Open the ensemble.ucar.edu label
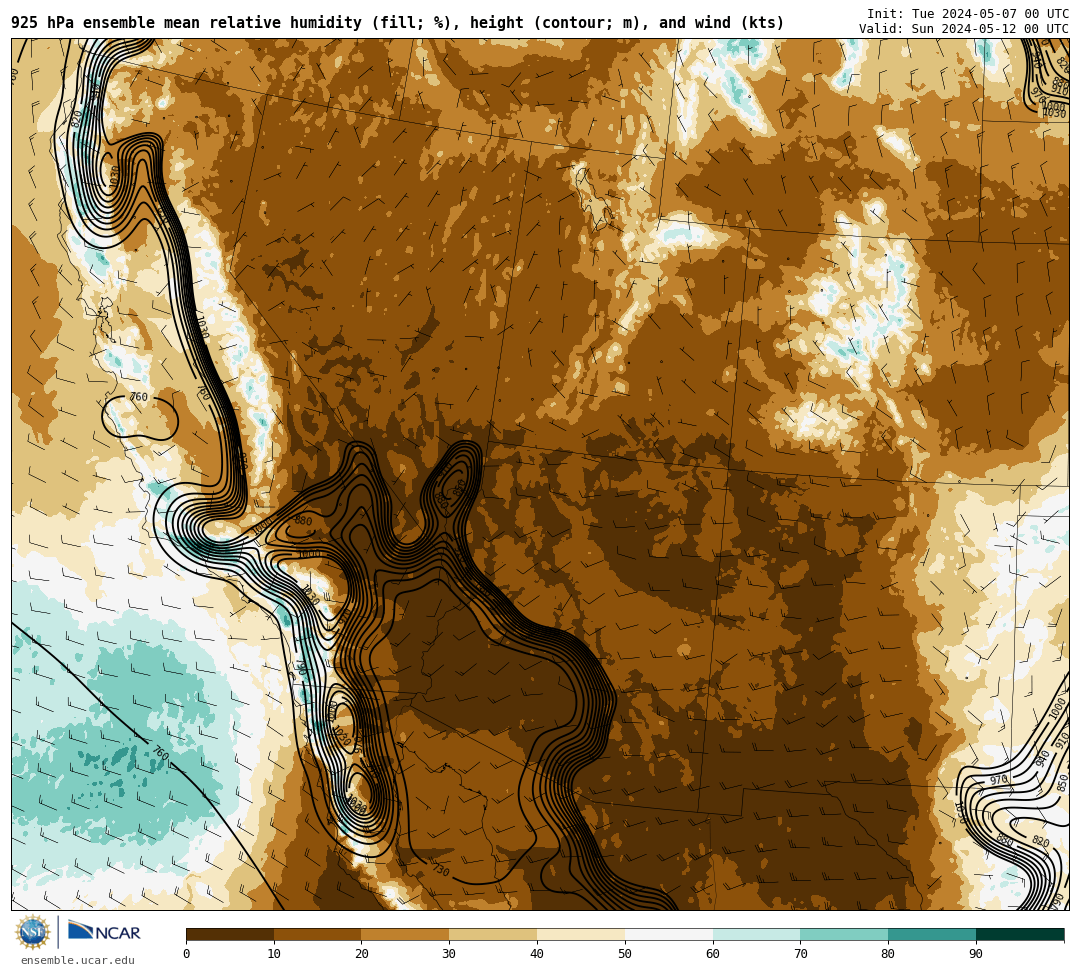The image size is (1080, 973). [78, 960]
